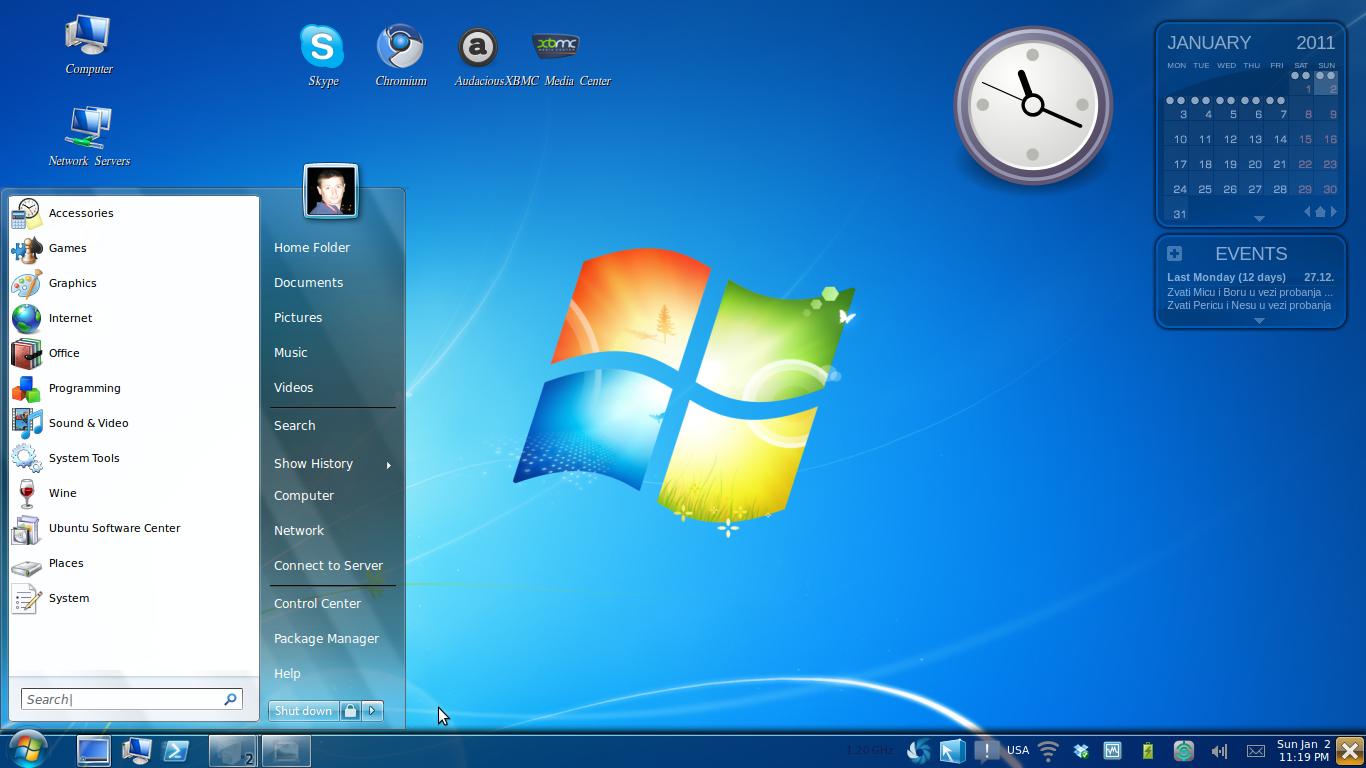Open the Internet category
The height and width of the screenshot is (768, 1366).
[133, 318]
